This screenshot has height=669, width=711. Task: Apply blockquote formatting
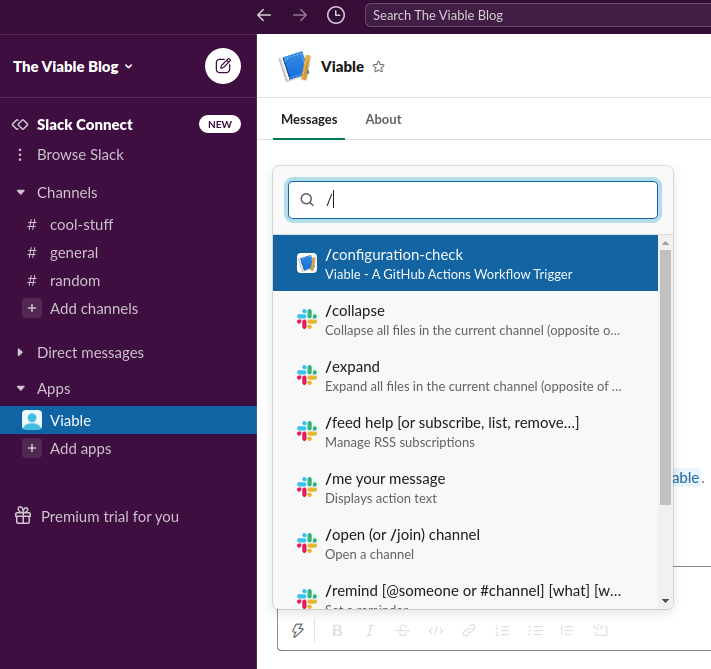click(x=567, y=630)
